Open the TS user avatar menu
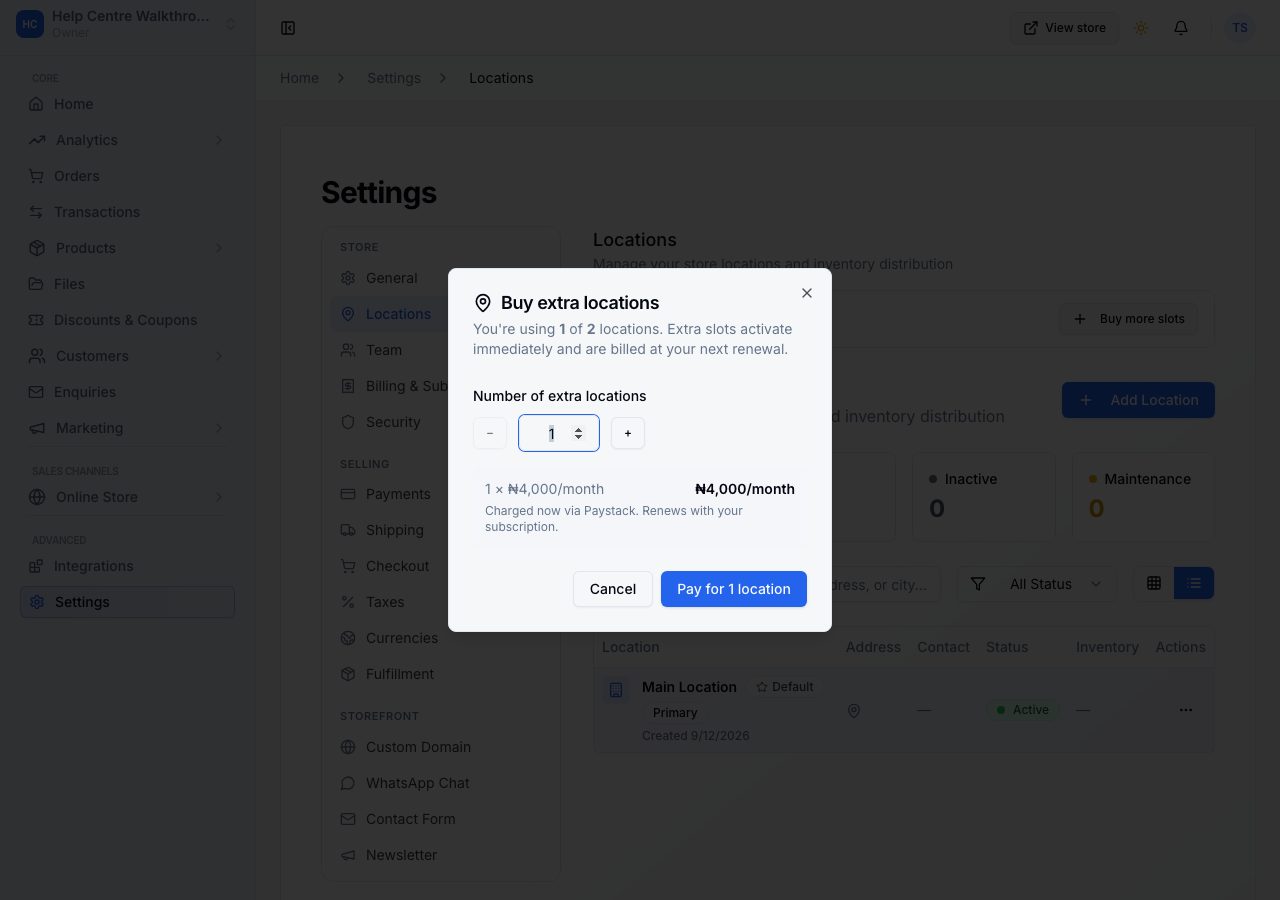Viewport: 1280px width, 900px height. [x=1240, y=28]
